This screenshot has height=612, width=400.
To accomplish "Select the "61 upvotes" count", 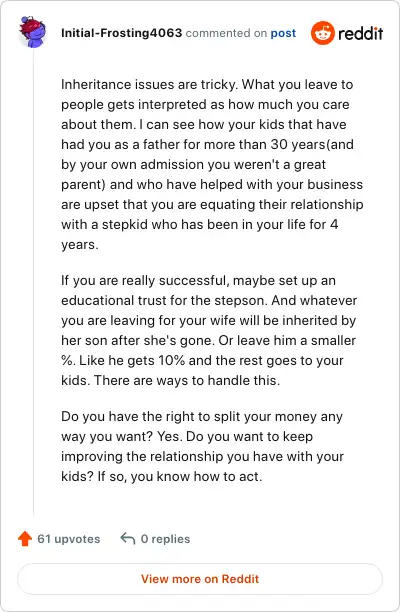I will click(69, 539).
